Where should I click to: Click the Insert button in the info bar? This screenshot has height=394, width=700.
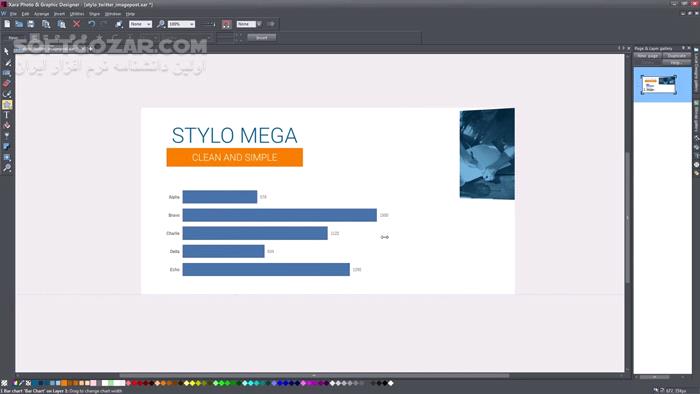tap(262, 37)
